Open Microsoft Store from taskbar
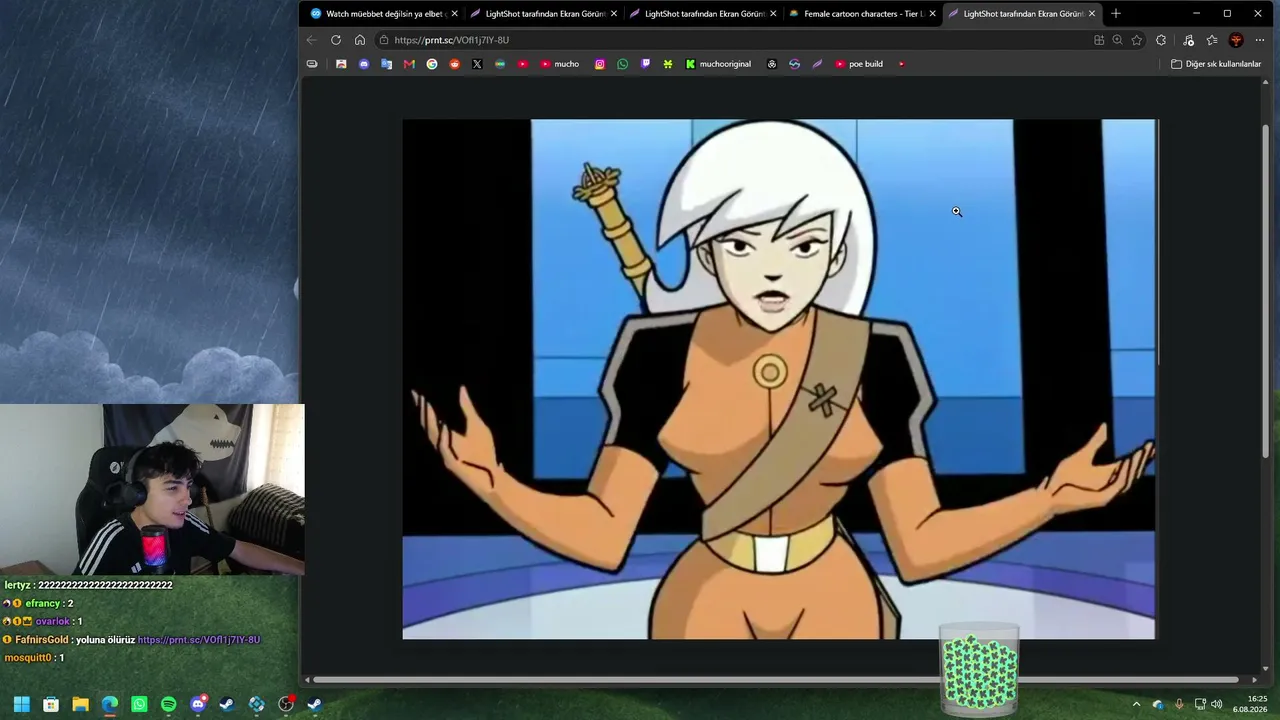Screen dimensions: 1280x720 [x=51, y=704]
